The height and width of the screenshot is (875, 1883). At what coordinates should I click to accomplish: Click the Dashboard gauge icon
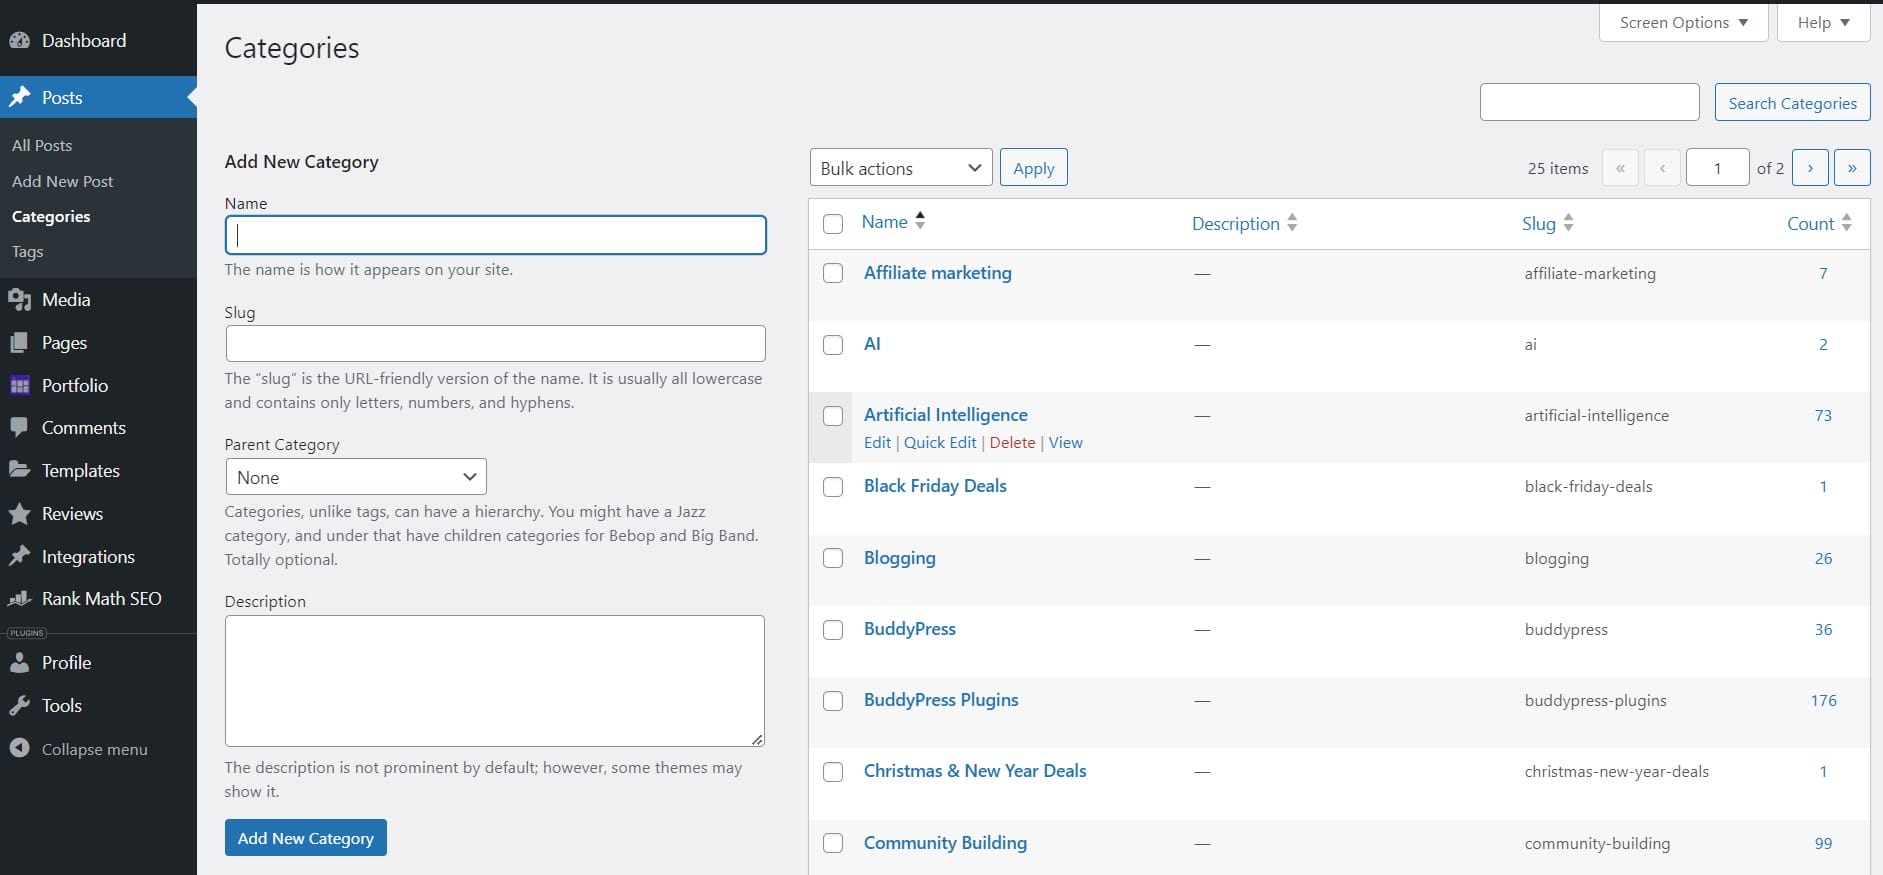point(20,41)
